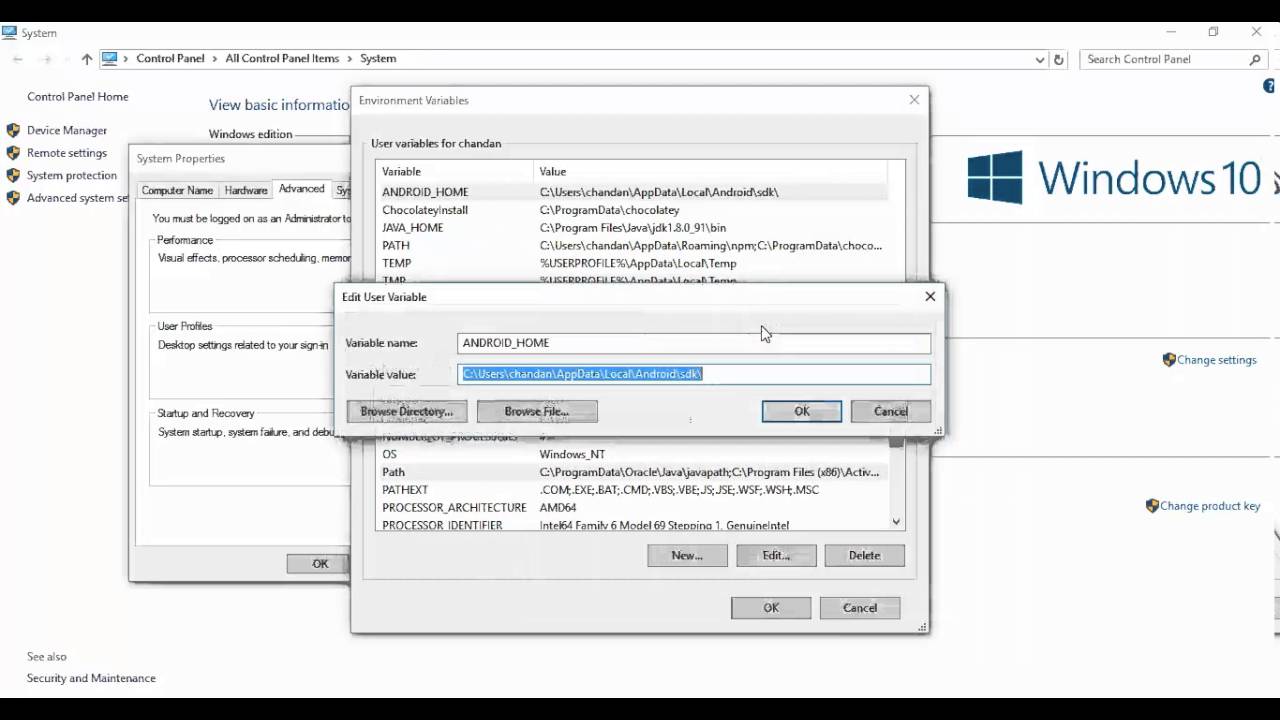Select ChocolateyInstall user variable row
Viewport: 1280px width, 720px height.
point(632,210)
